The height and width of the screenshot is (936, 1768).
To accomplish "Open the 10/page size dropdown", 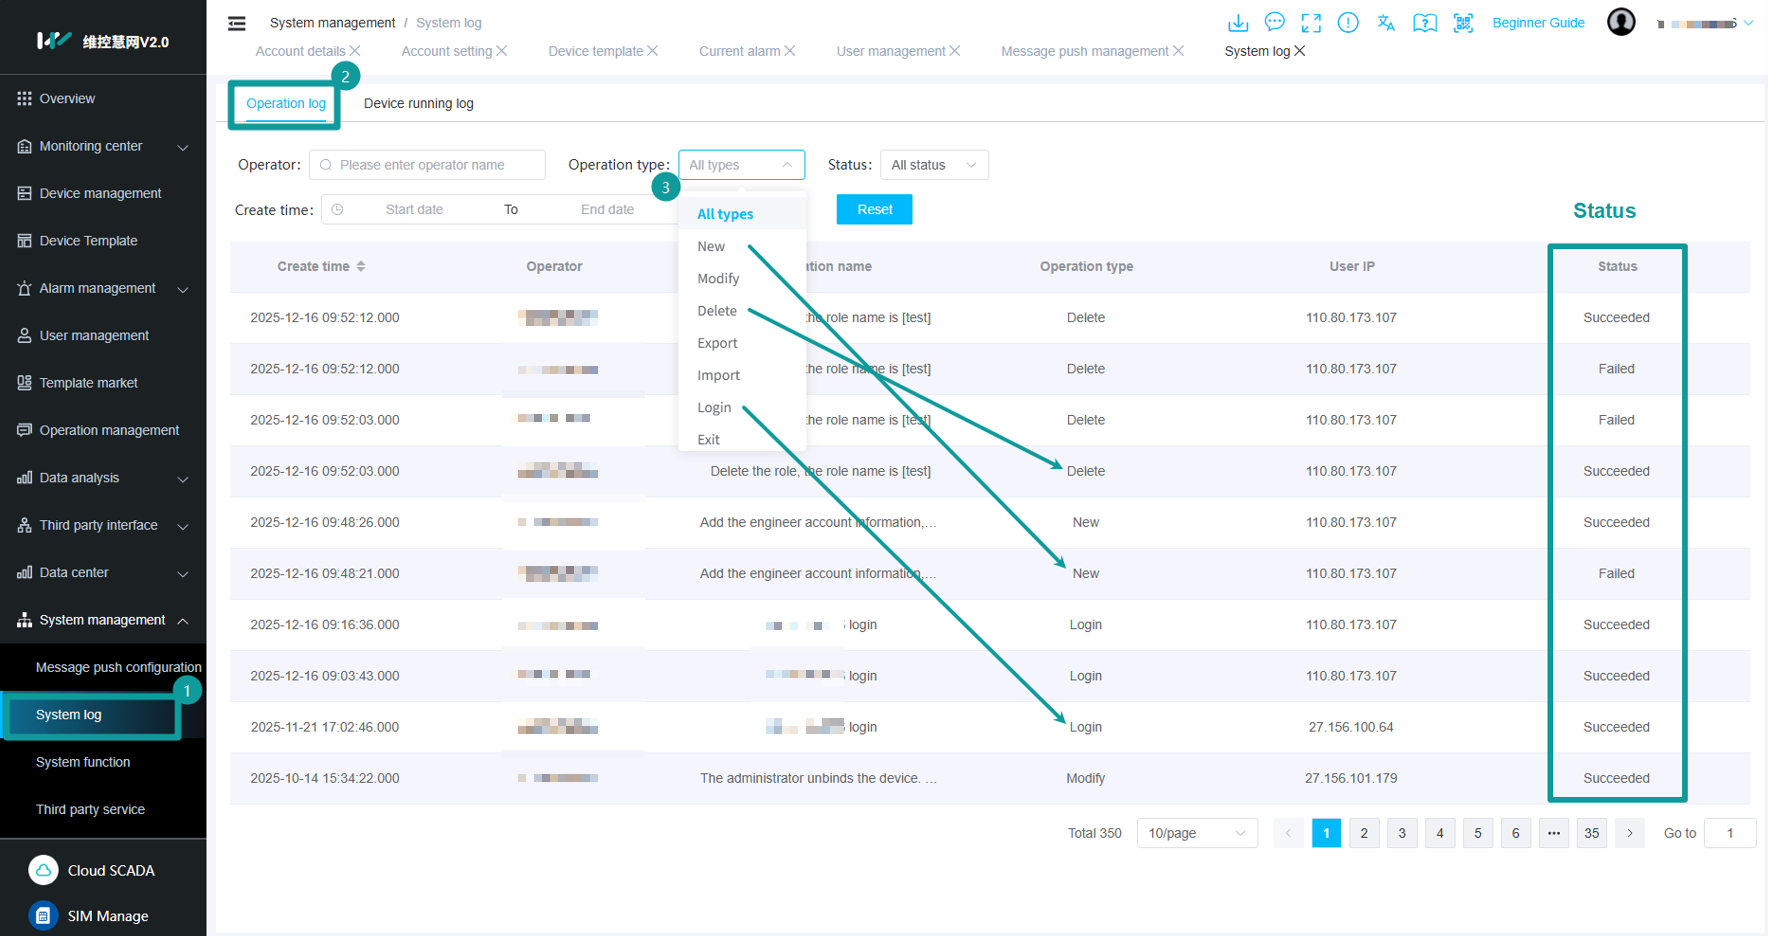I will coord(1196,833).
